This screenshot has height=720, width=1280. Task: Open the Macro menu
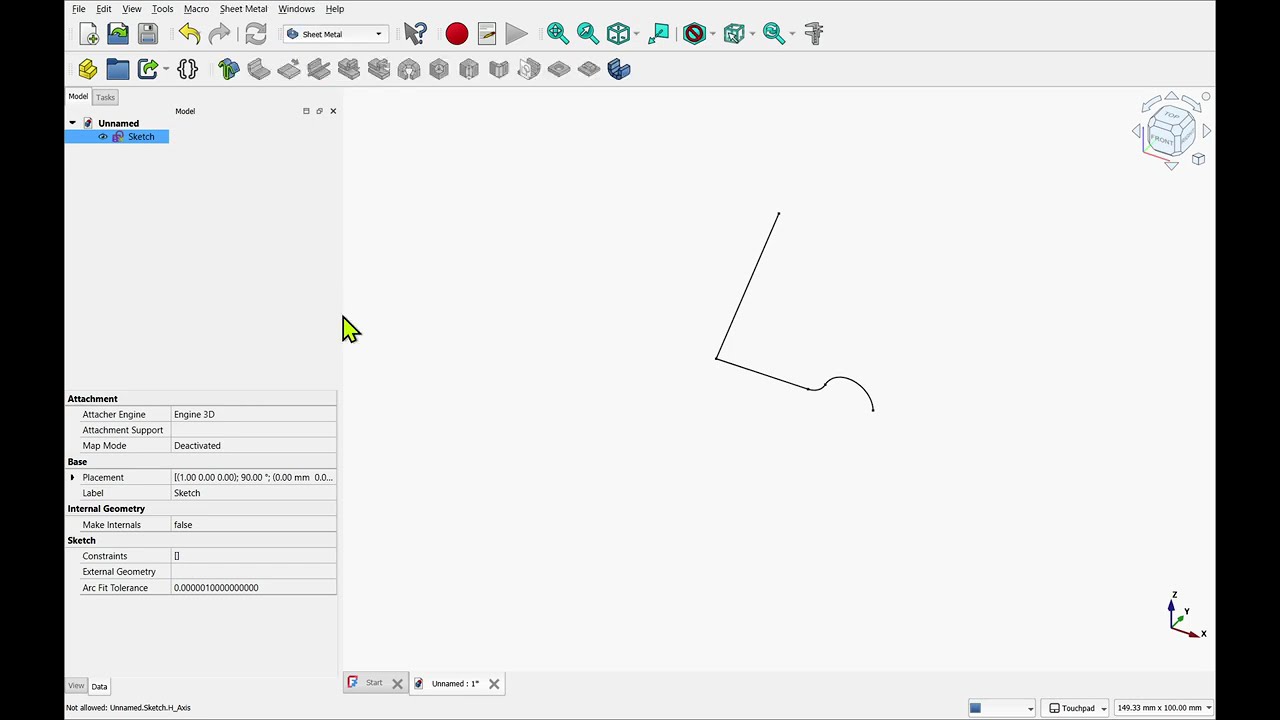196,9
